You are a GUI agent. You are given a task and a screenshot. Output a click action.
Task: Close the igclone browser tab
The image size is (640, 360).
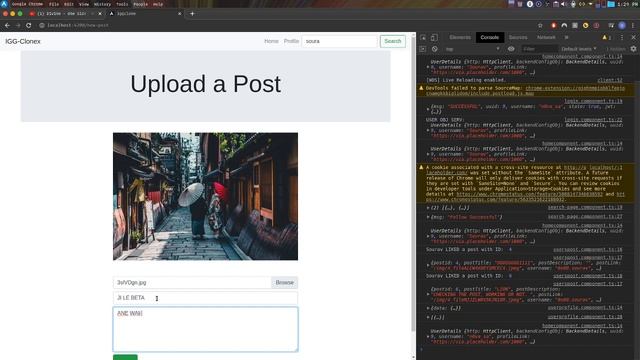coord(180,13)
